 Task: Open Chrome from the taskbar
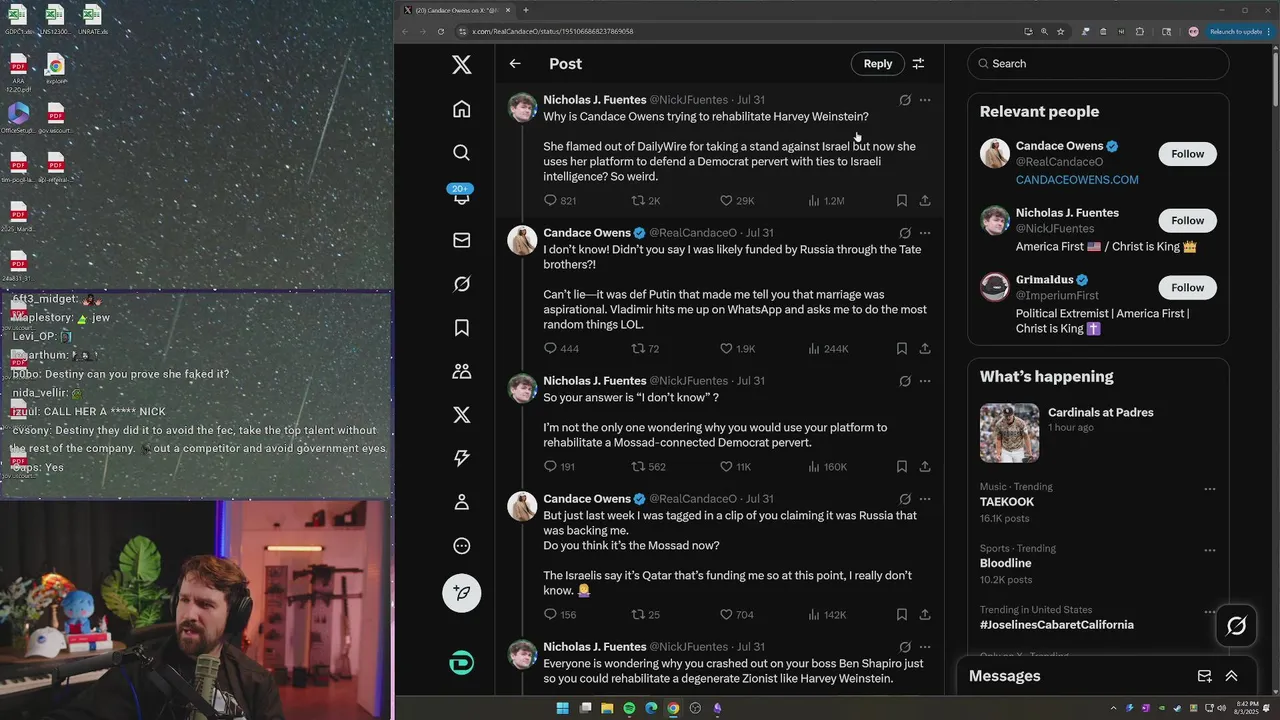[x=673, y=708]
